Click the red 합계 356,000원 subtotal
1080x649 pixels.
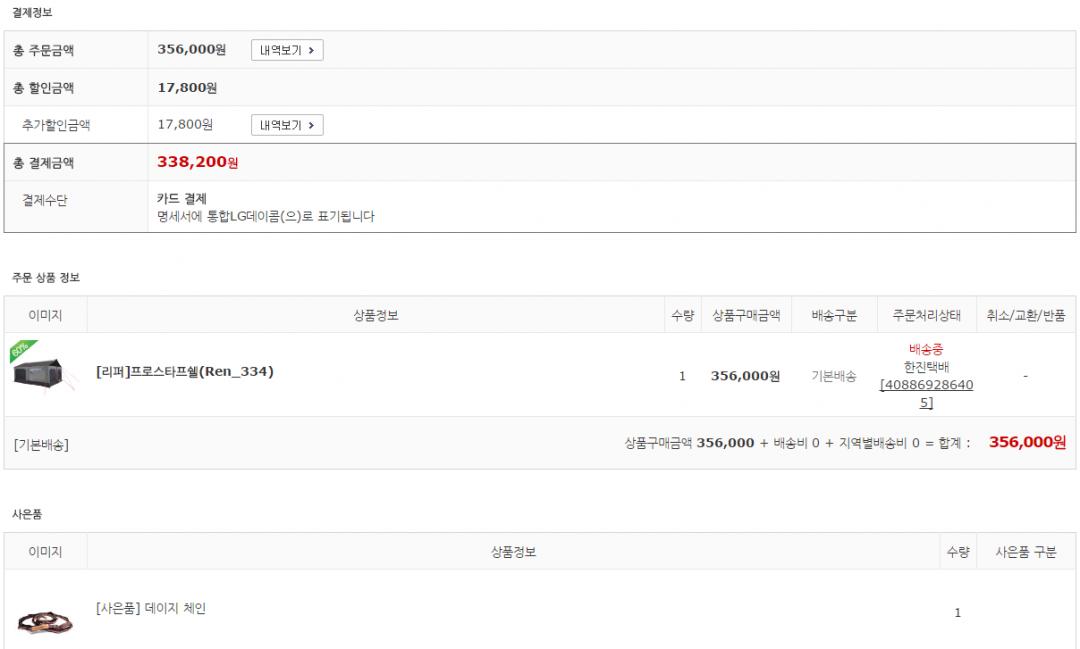(1027, 443)
